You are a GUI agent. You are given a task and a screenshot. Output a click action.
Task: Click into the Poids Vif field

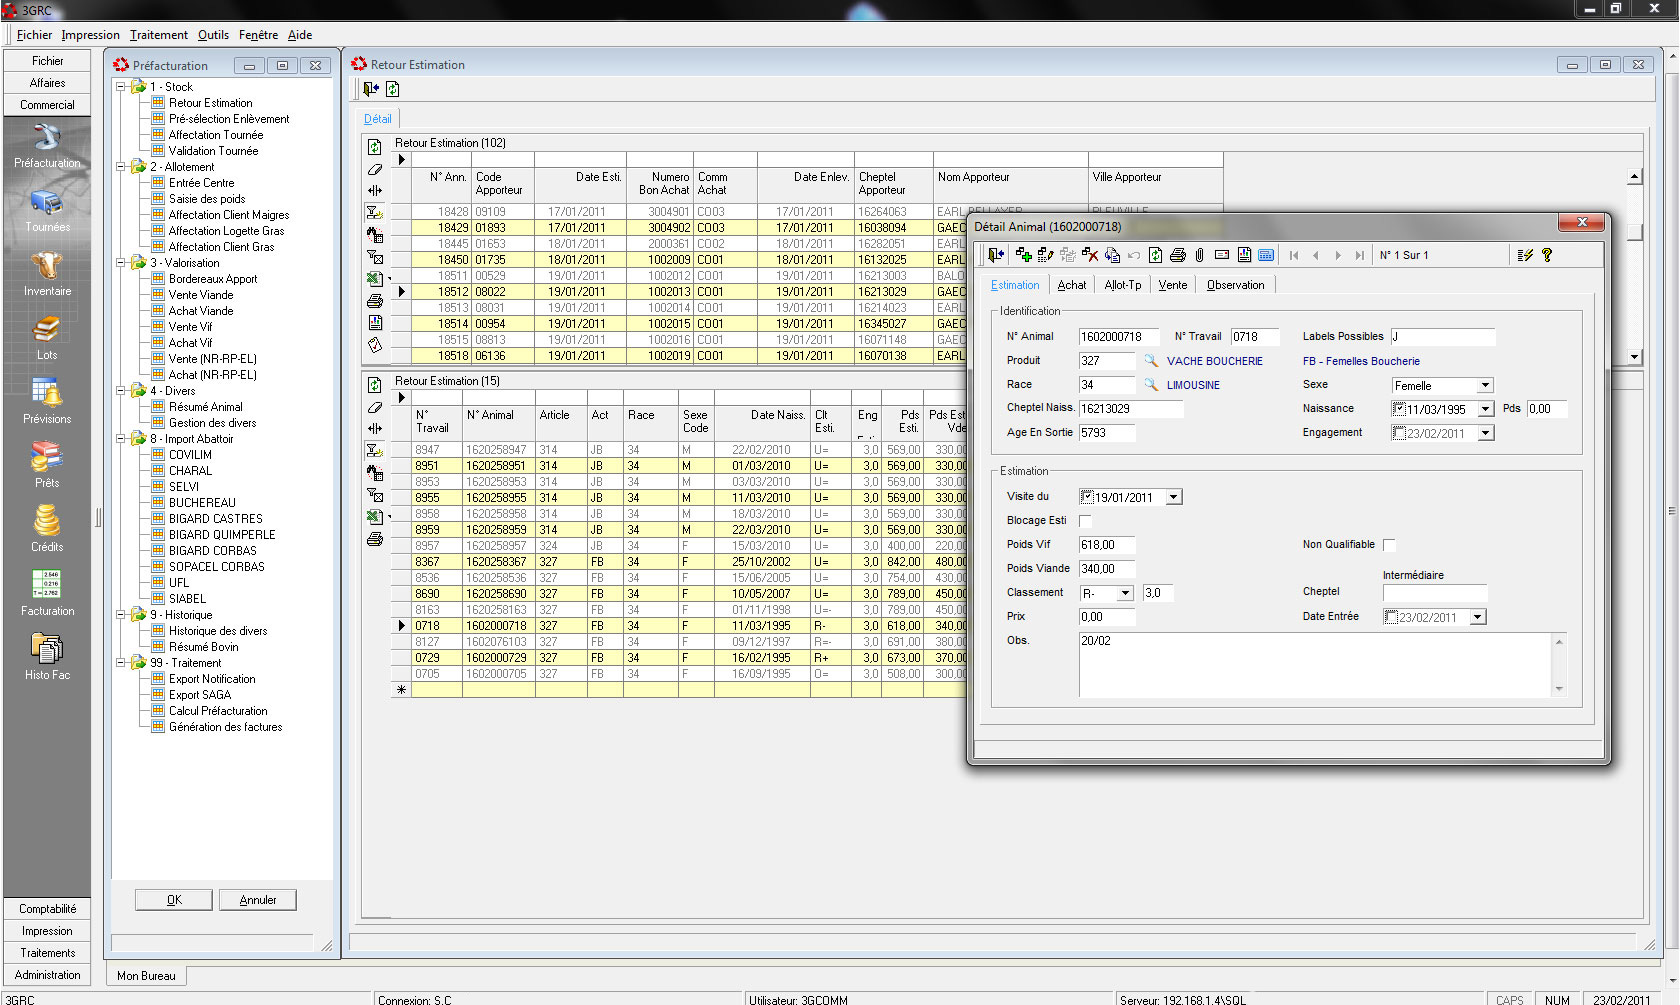coord(1107,545)
